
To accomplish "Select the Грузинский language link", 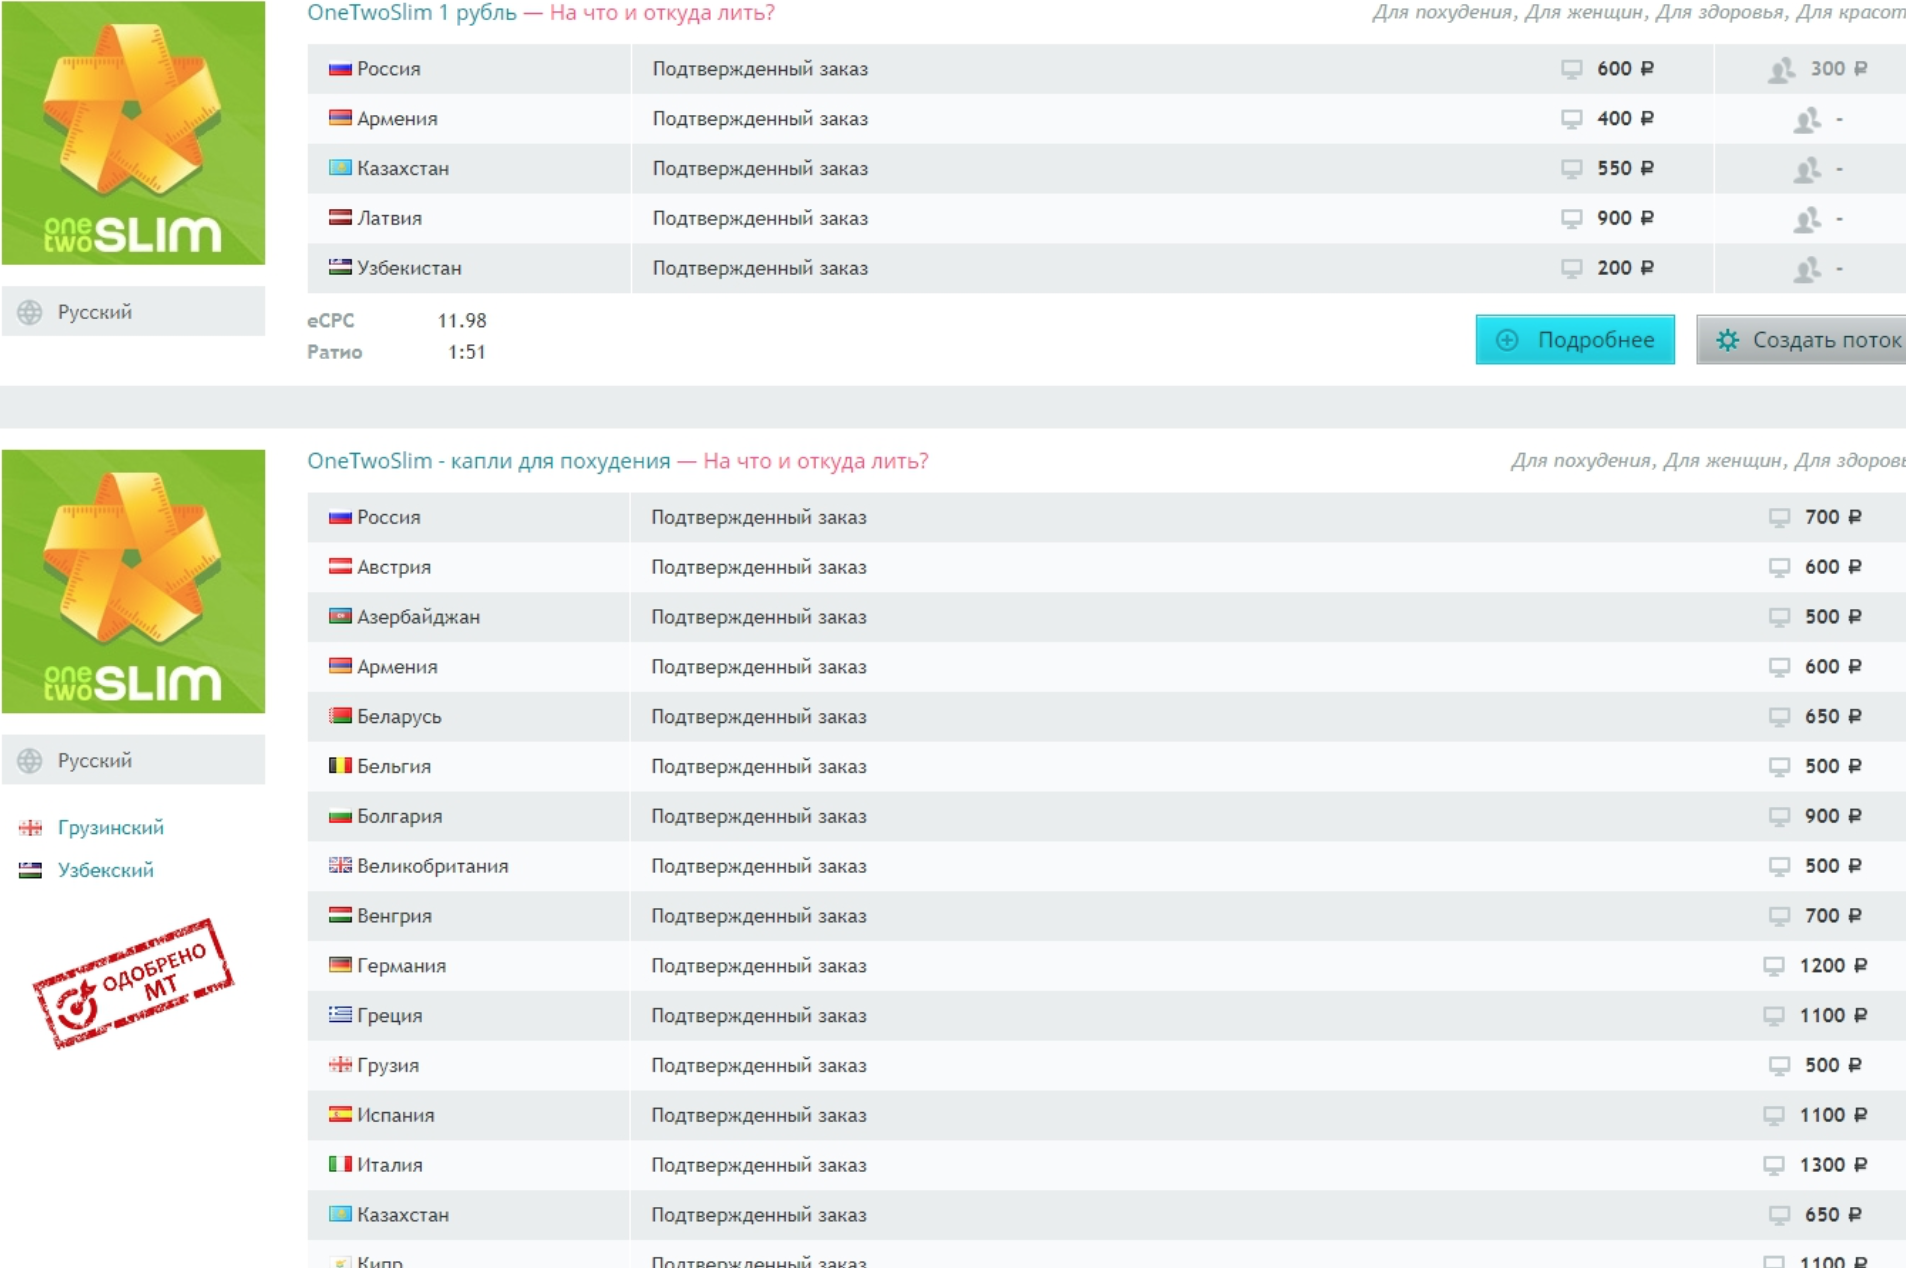I will pyautogui.click(x=111, y=828).
